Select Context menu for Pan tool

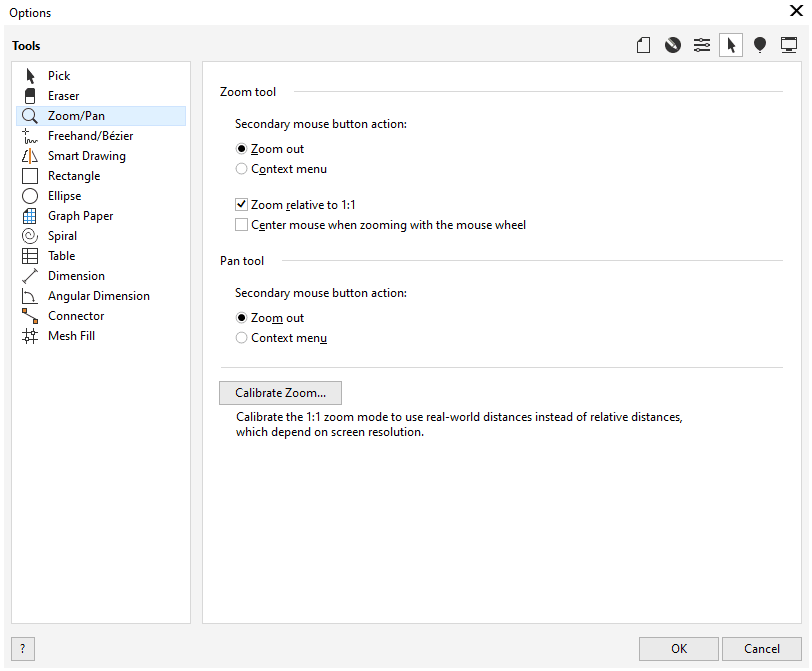coord(241,338)
